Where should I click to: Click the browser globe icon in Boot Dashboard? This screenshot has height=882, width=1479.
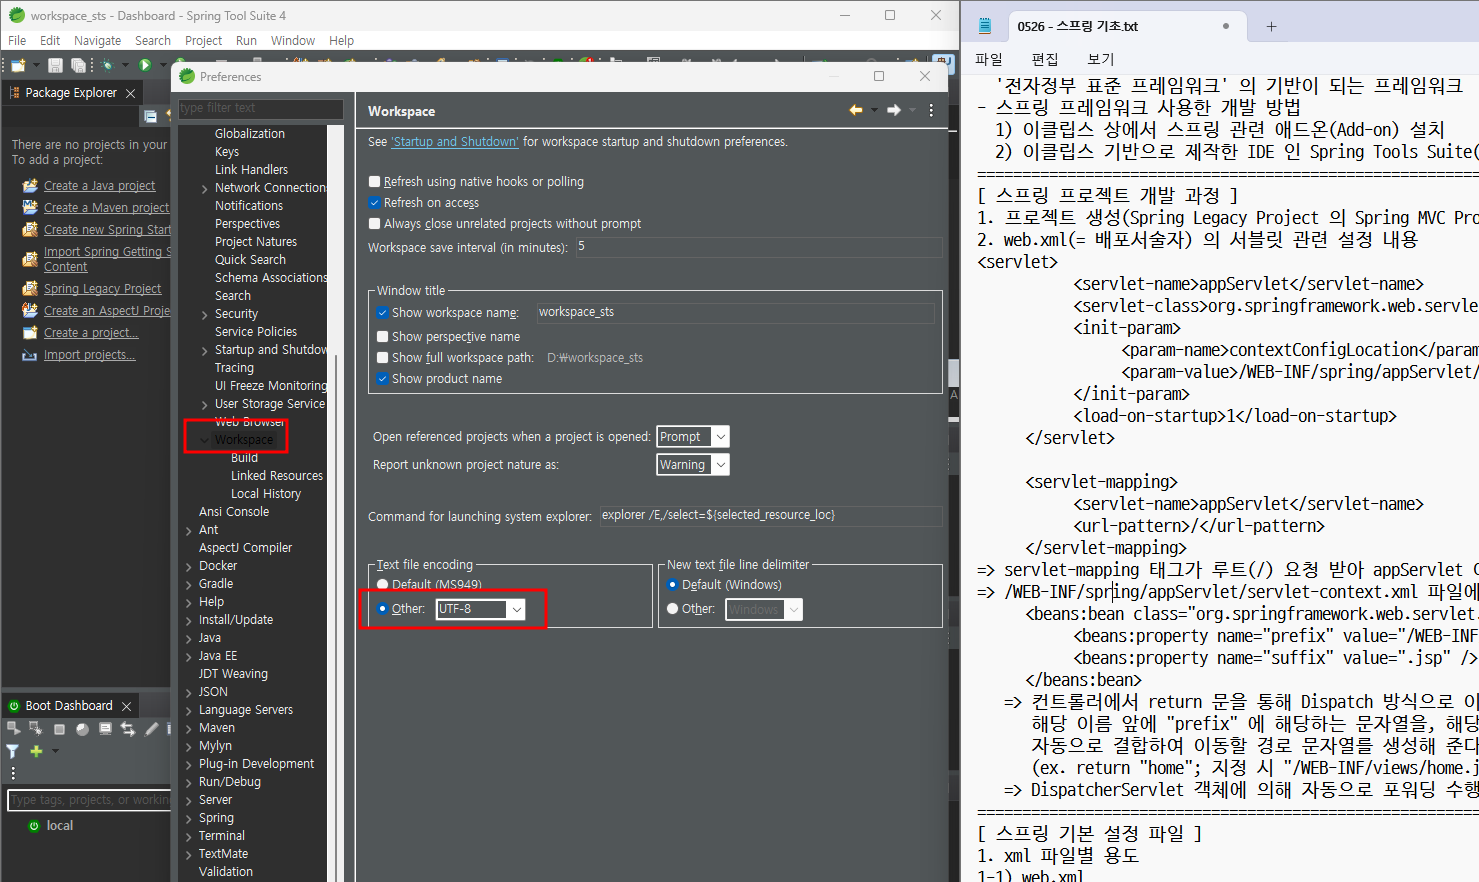(x=82, y=729)
